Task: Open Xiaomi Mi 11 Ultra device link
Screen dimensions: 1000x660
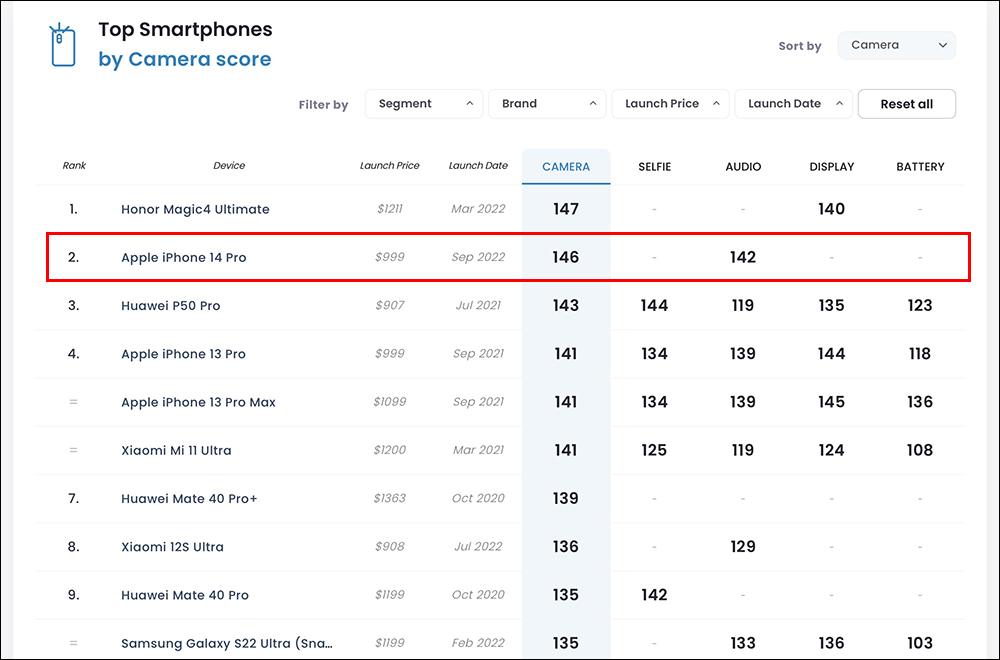Action: click(176, 450)
